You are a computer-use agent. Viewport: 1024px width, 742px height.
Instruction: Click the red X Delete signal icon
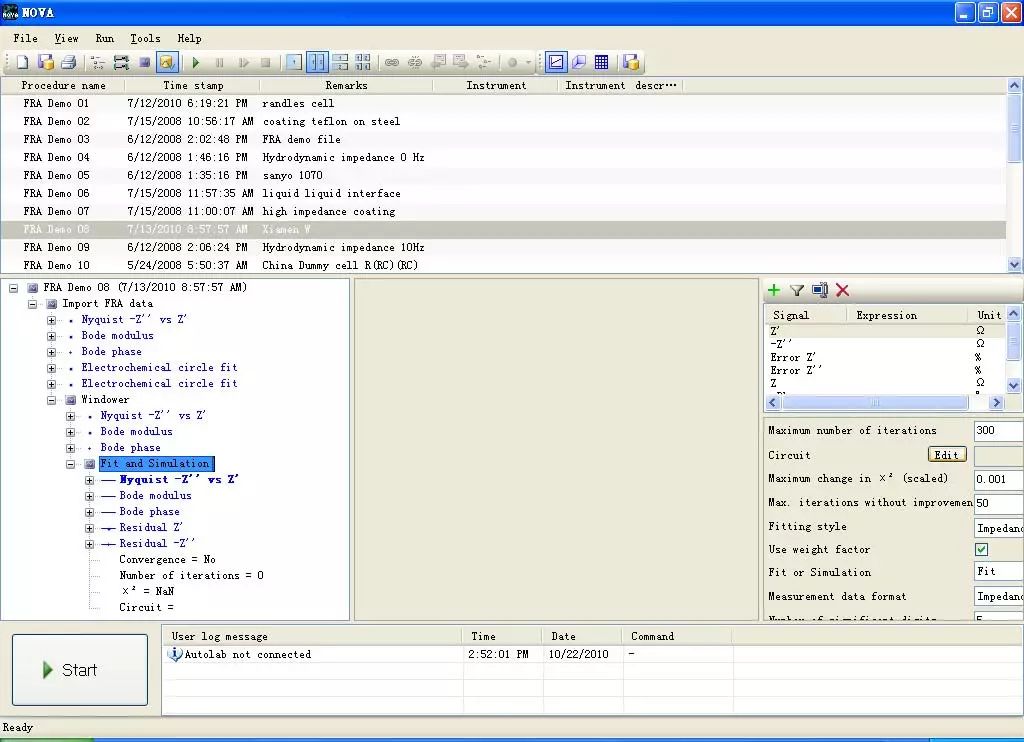coord(842,290)
